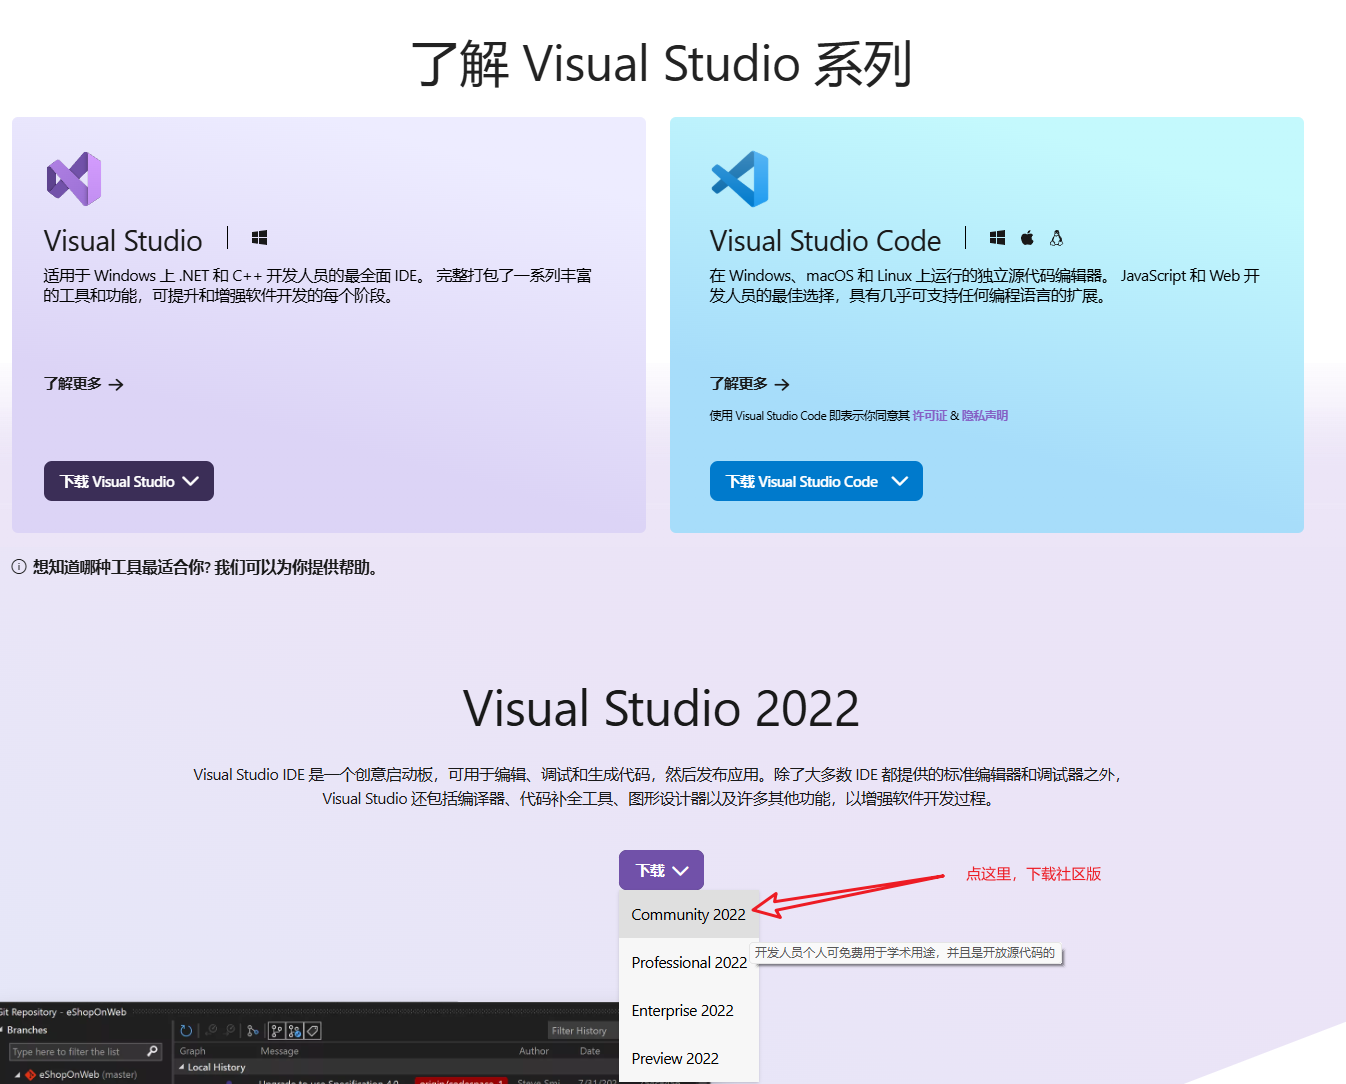Click the Graph column header
Viewport: 1346px width, 1084px height.
pos(192,1051)
